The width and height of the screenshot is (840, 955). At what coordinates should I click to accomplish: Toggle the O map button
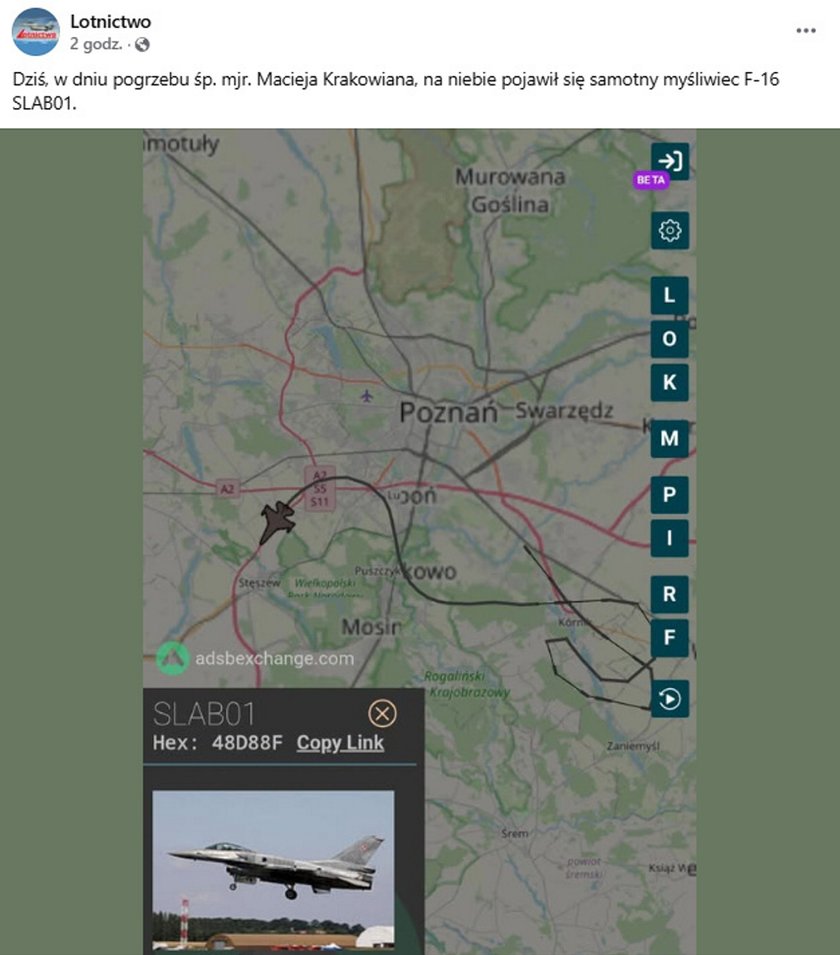tap(669, 339)
